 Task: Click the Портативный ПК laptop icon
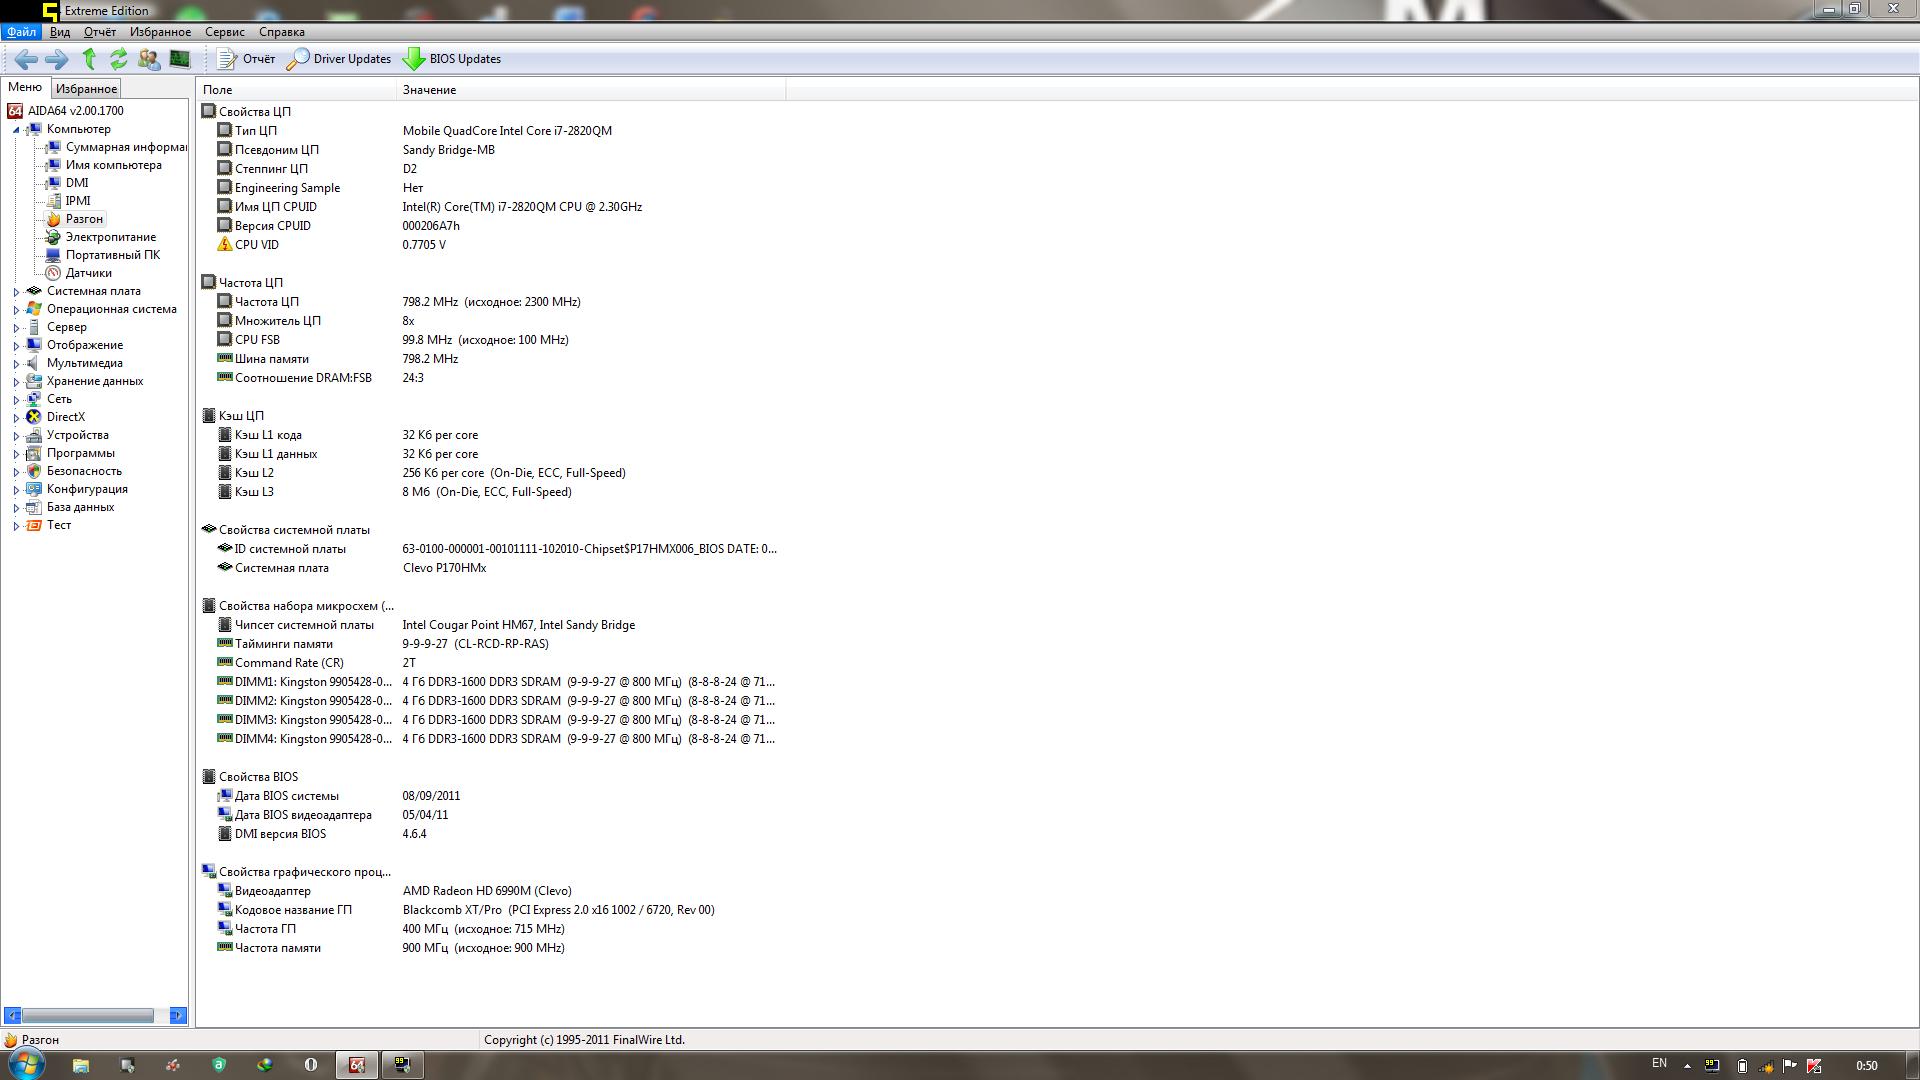[x=54, y=255]
